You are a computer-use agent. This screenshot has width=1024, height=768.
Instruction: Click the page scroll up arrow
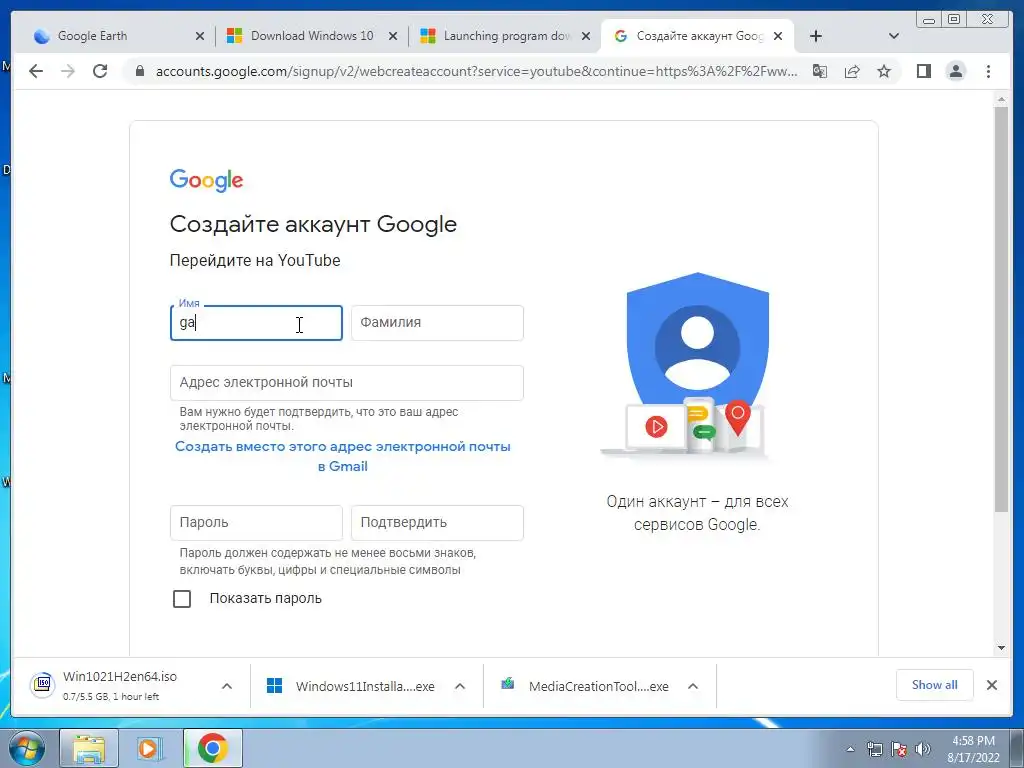1001,100
